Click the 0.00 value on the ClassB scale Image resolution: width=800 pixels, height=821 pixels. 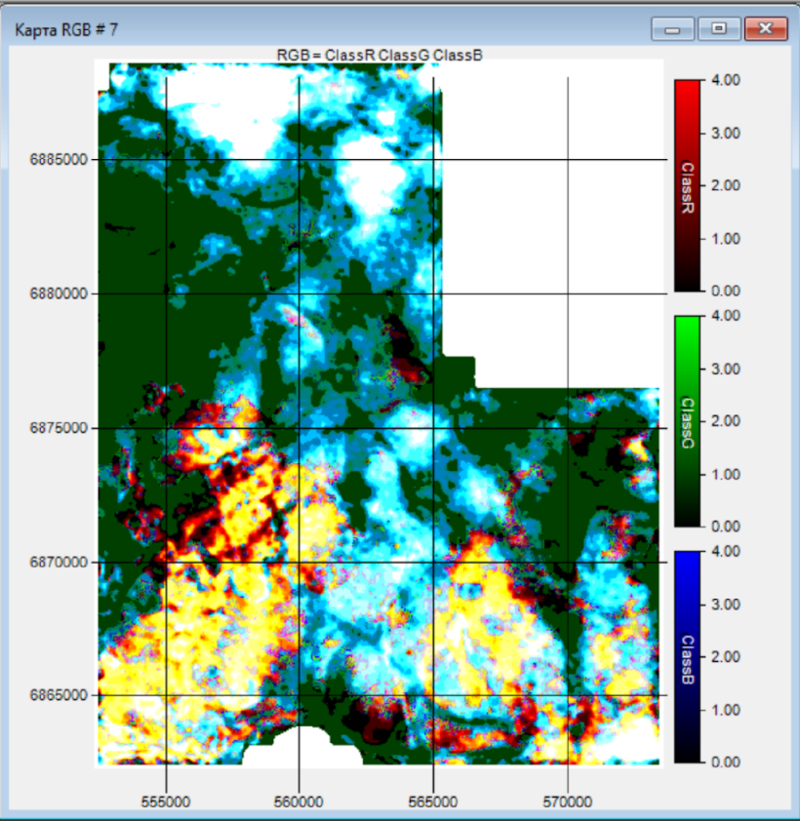(x=726, y=762)
